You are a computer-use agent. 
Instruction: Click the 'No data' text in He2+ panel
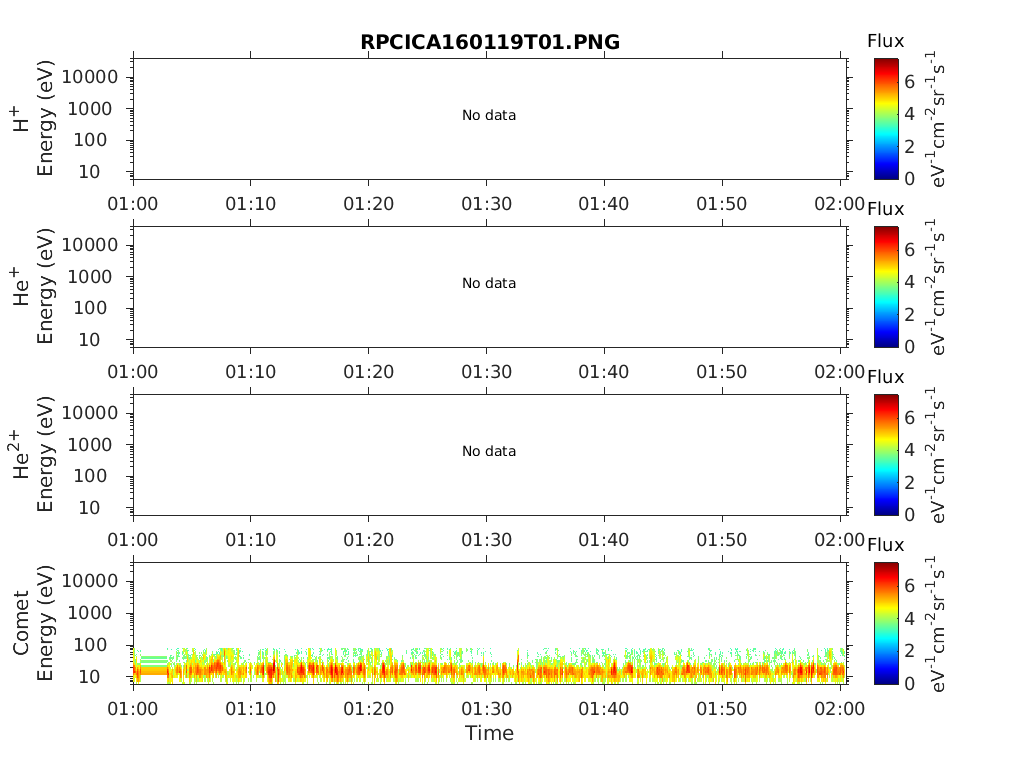(x=488, y=451)
